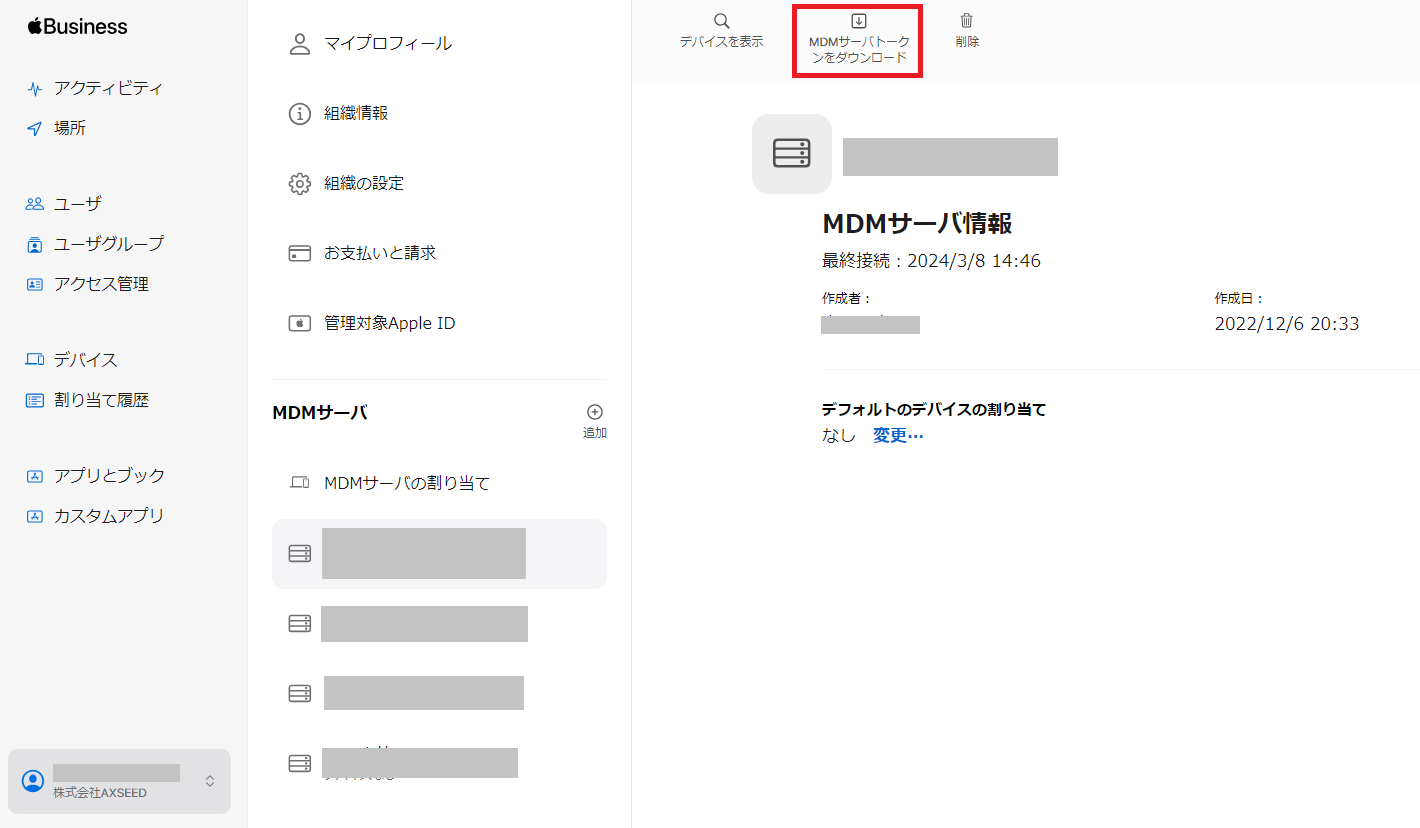Click 変更… link for default assignment
This screenshot has width=1420, height=828.
pos(898,436)
